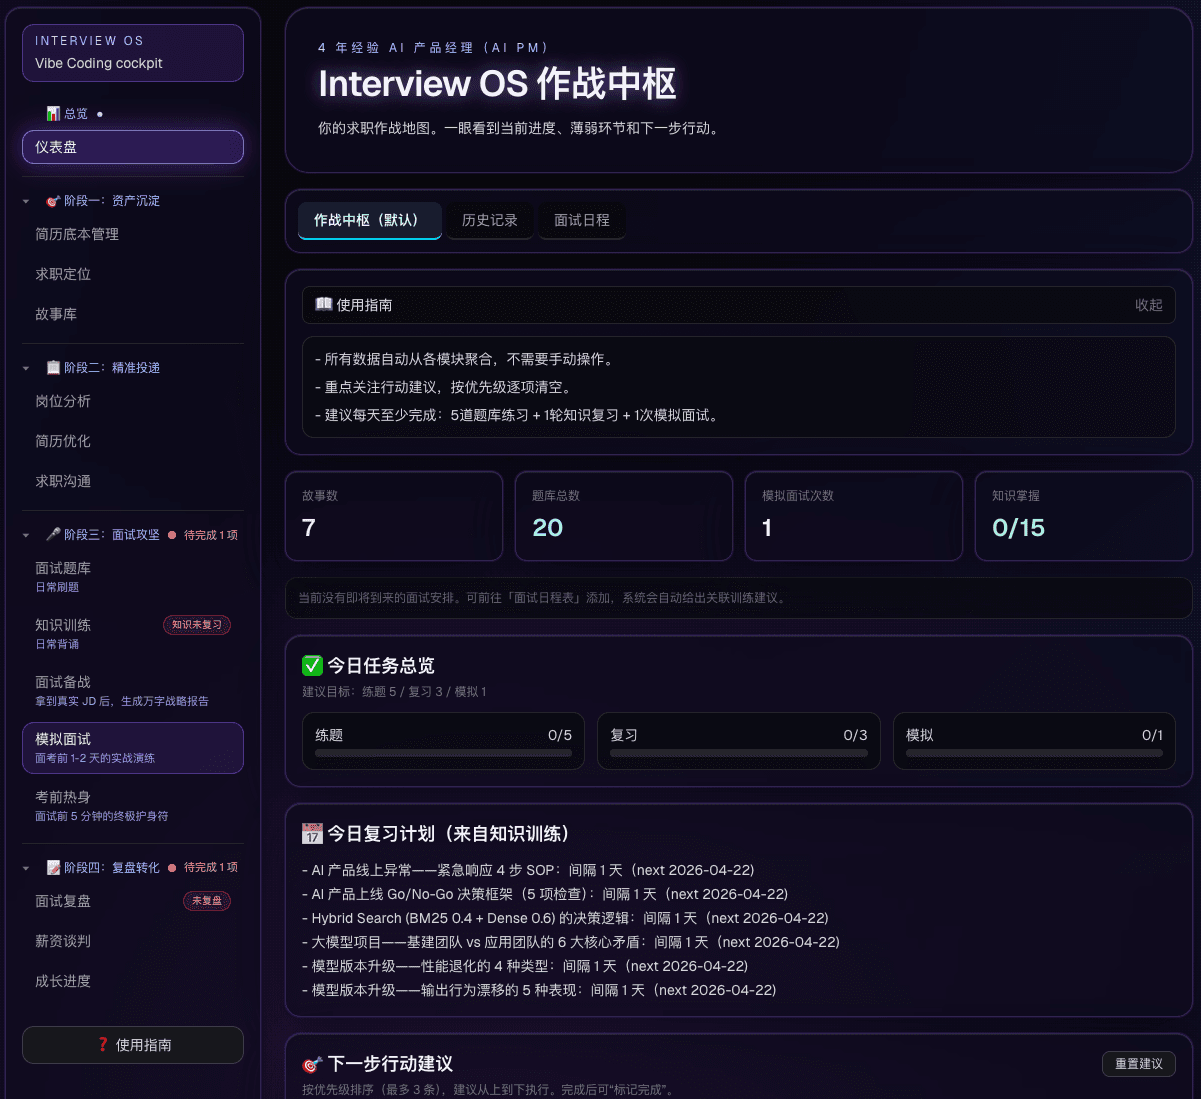
Task: Click the 知识未复习 badge
Action: [x=197, y=625]
